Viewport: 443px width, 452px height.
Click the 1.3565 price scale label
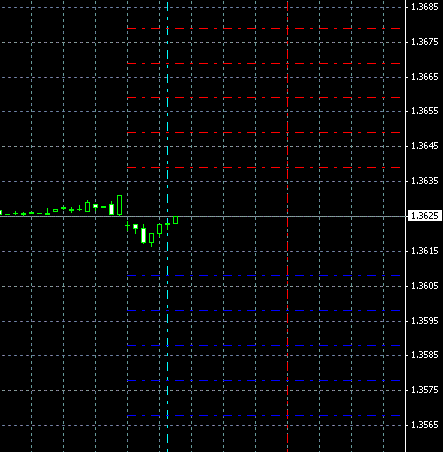425,425
